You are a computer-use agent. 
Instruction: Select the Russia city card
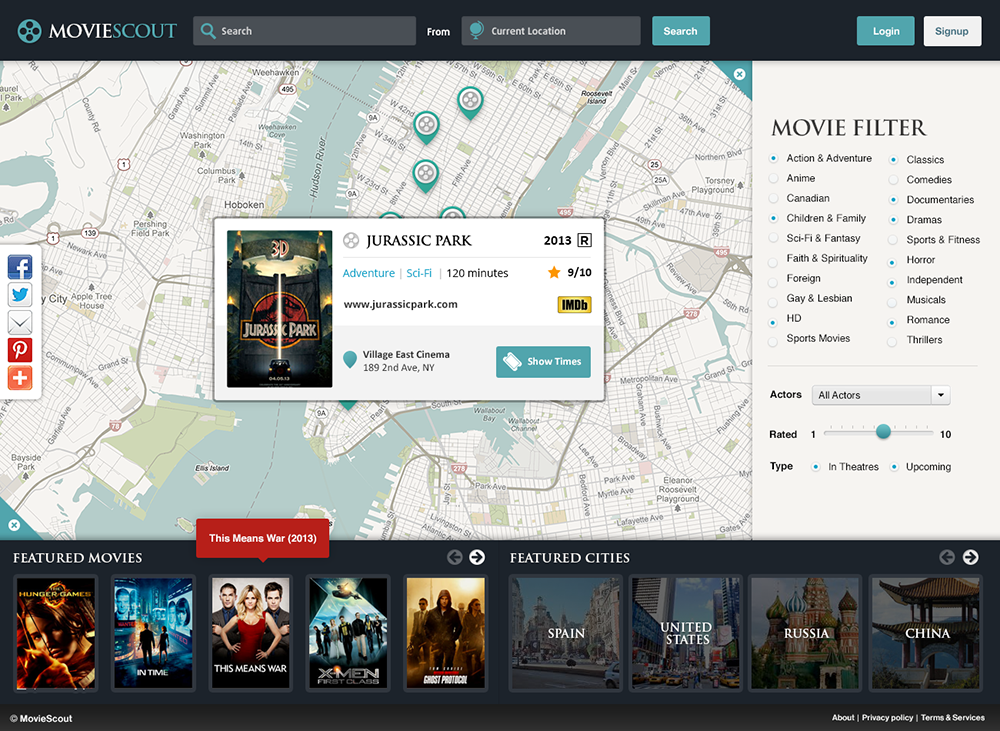805,633
